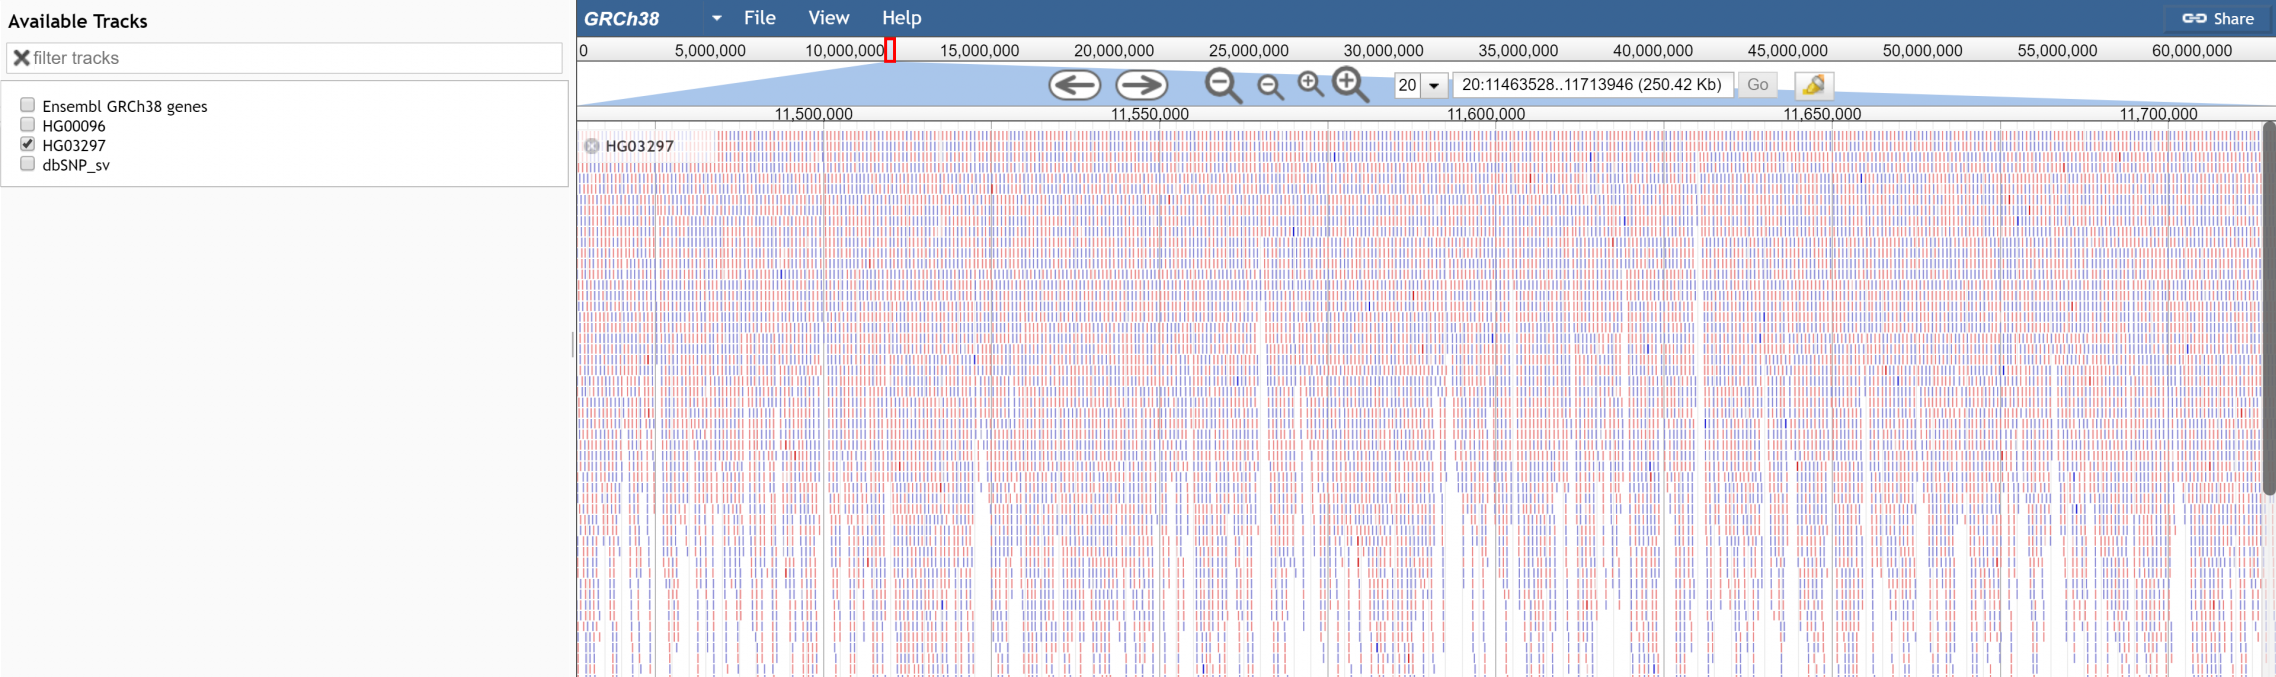The image size is (2276, 677).
Task: Pan left with the left arrow button
Action: click(1075, 85)
